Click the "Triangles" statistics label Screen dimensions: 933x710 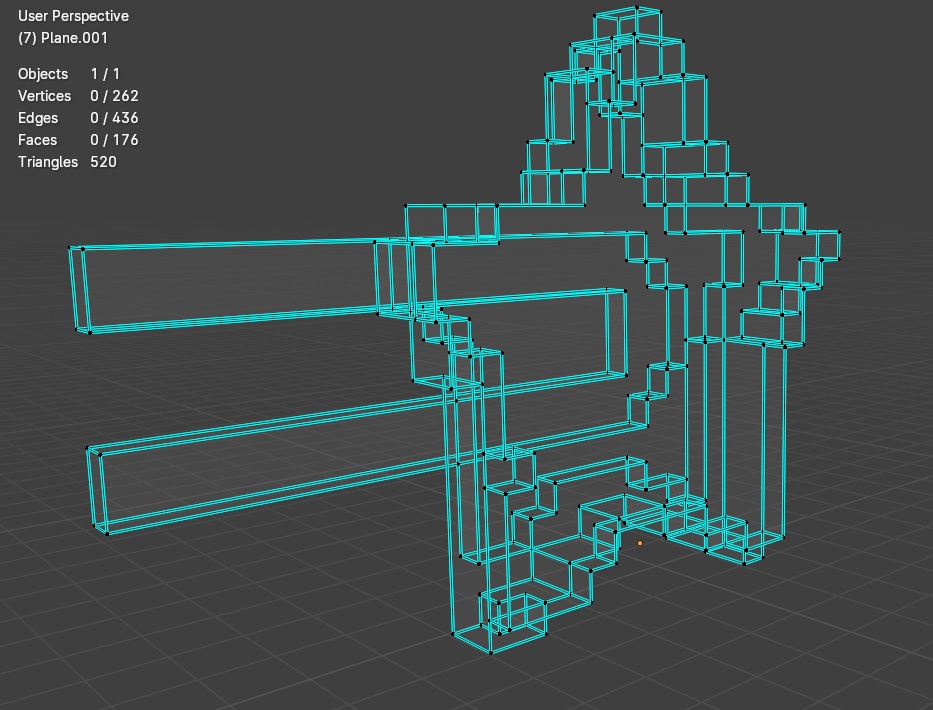point(48,162)
